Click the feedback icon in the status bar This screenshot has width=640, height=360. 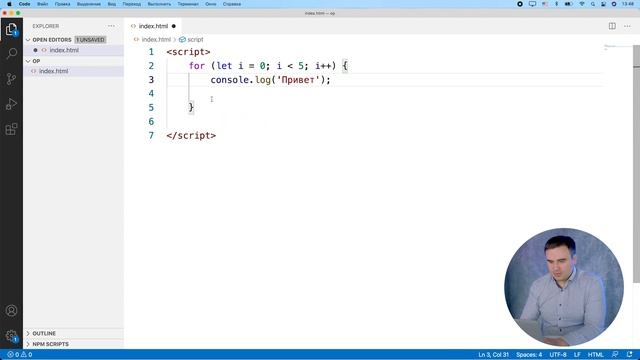(615, 354)
